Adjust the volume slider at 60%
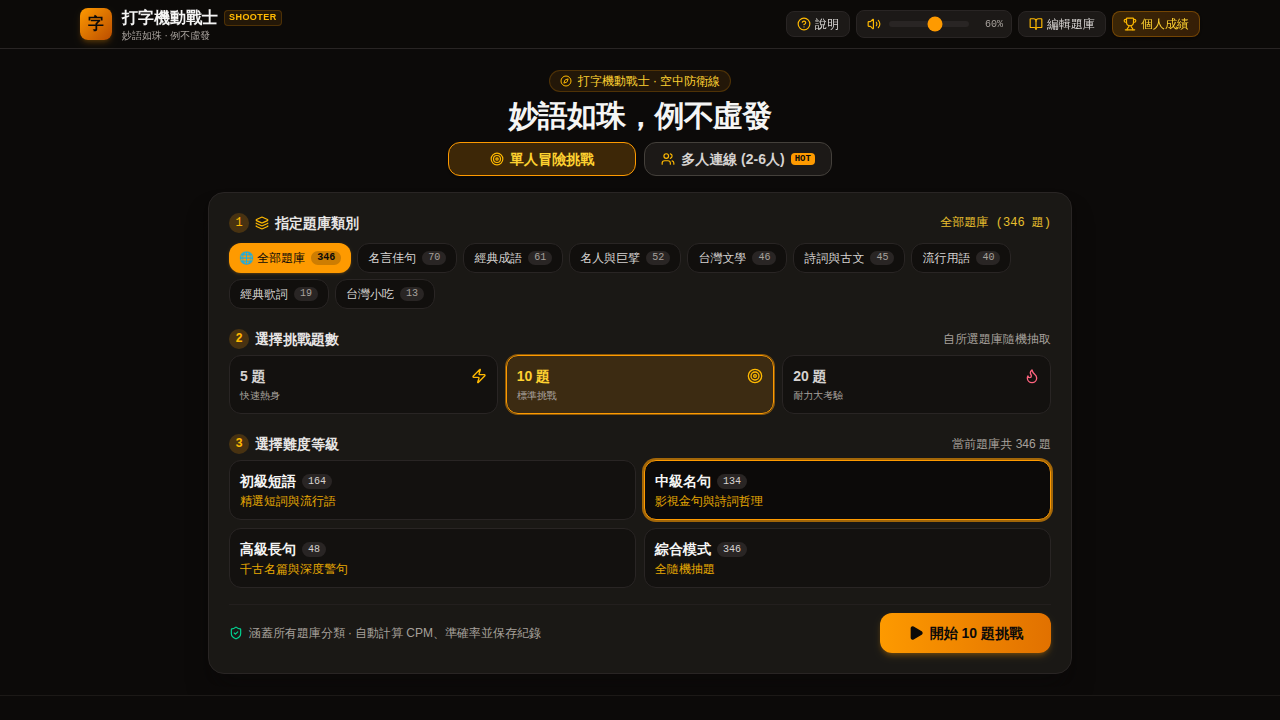The width and height of the screenshot is (1280, 720). pyautogui.click(x=929, y=24)
